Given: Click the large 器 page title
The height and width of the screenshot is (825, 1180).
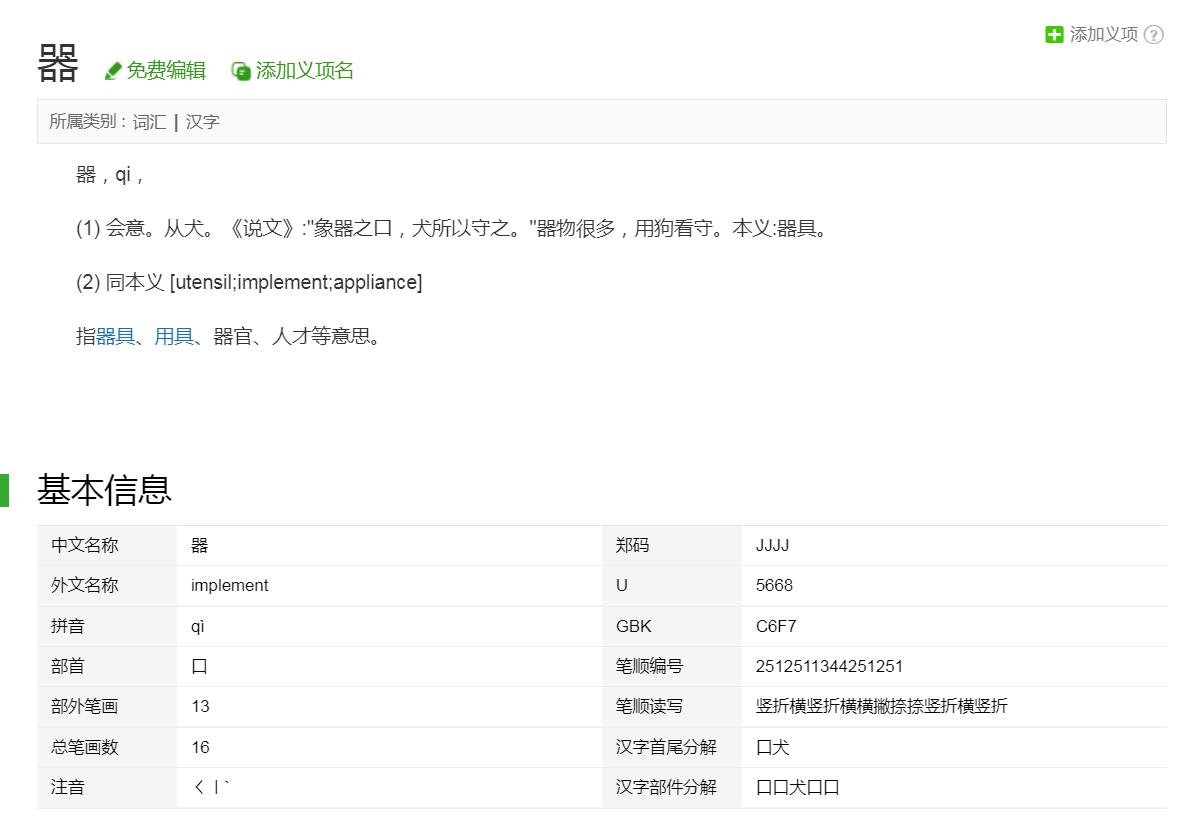Looking at the screenshot, I should coord(58,64).
